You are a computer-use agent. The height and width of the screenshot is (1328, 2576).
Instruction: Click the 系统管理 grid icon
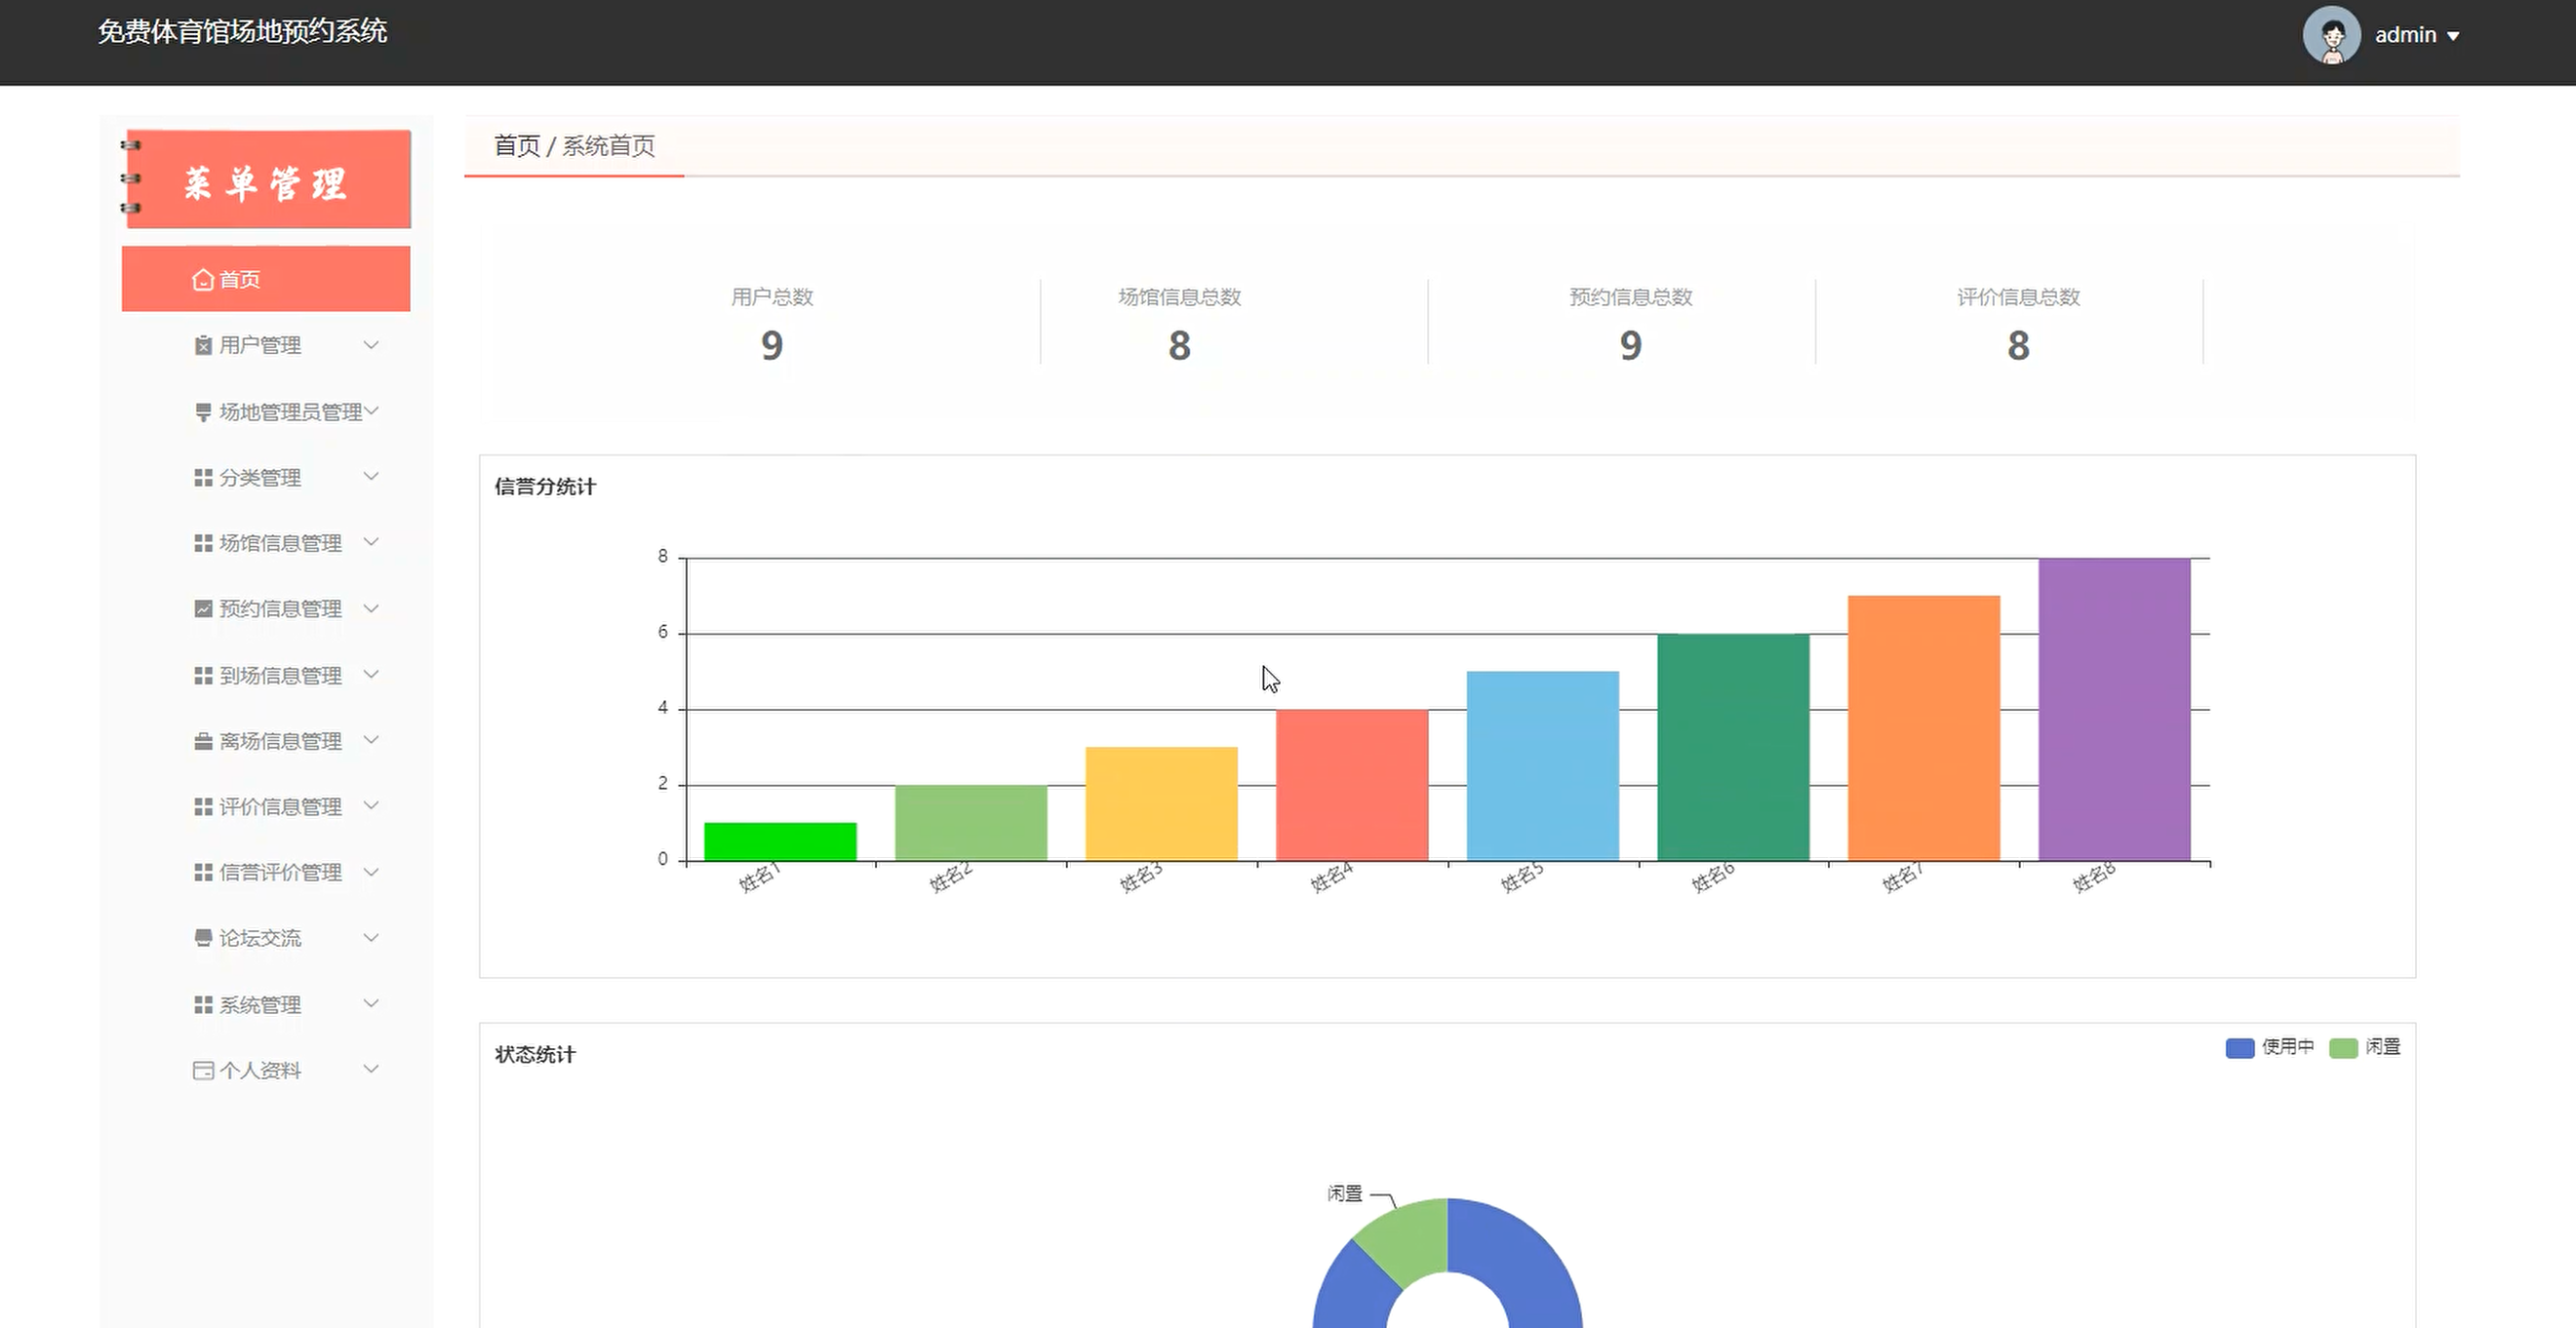click(203, 1004)
